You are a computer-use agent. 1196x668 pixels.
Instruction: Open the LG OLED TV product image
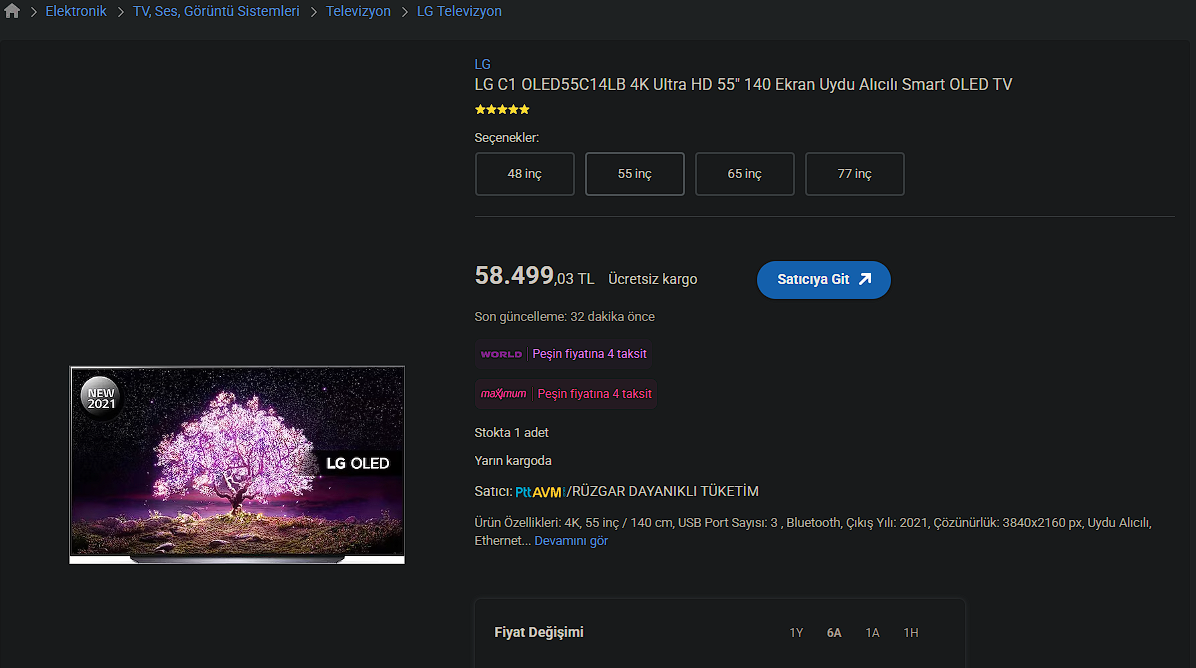coord(237,465)
